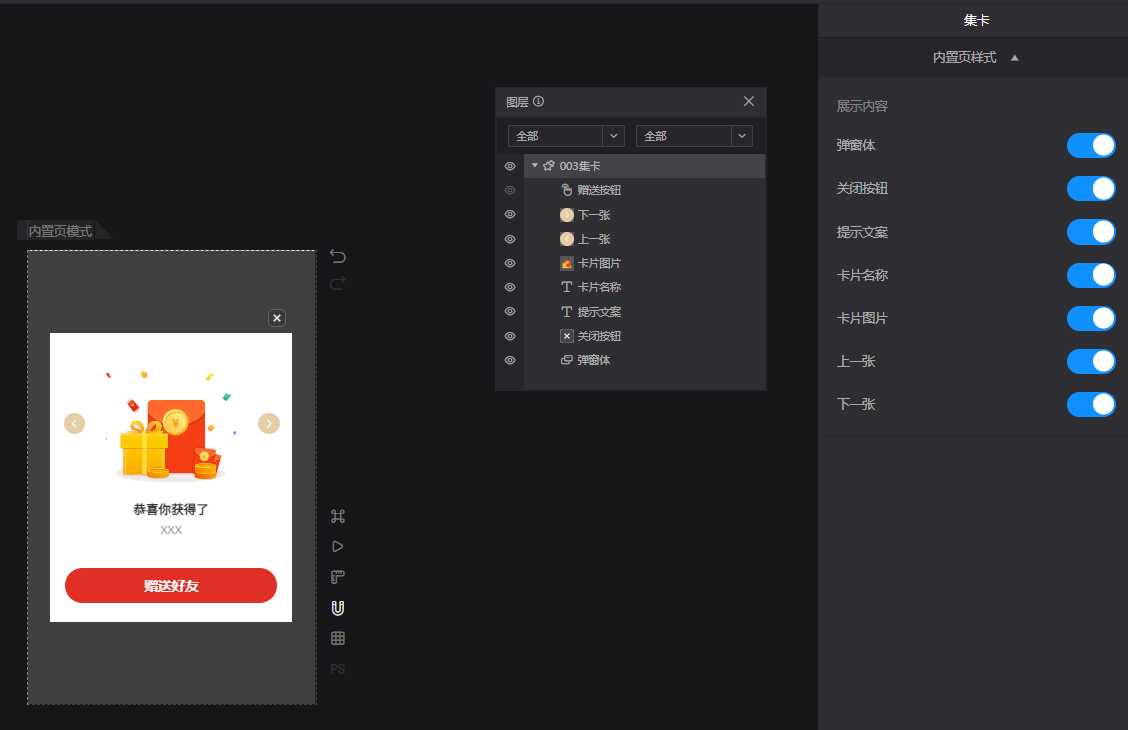
Task: Hide the 关闭按钮 layer via eye icon
Action: 510,336
